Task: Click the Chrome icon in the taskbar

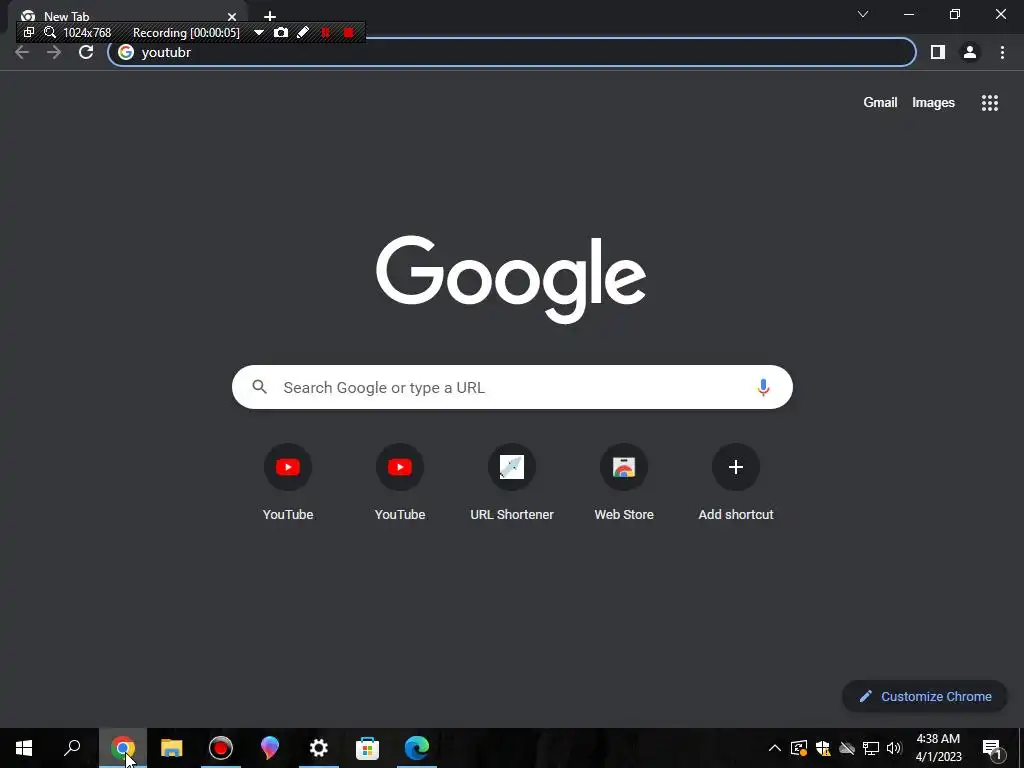Action: [x=123, y=748]
